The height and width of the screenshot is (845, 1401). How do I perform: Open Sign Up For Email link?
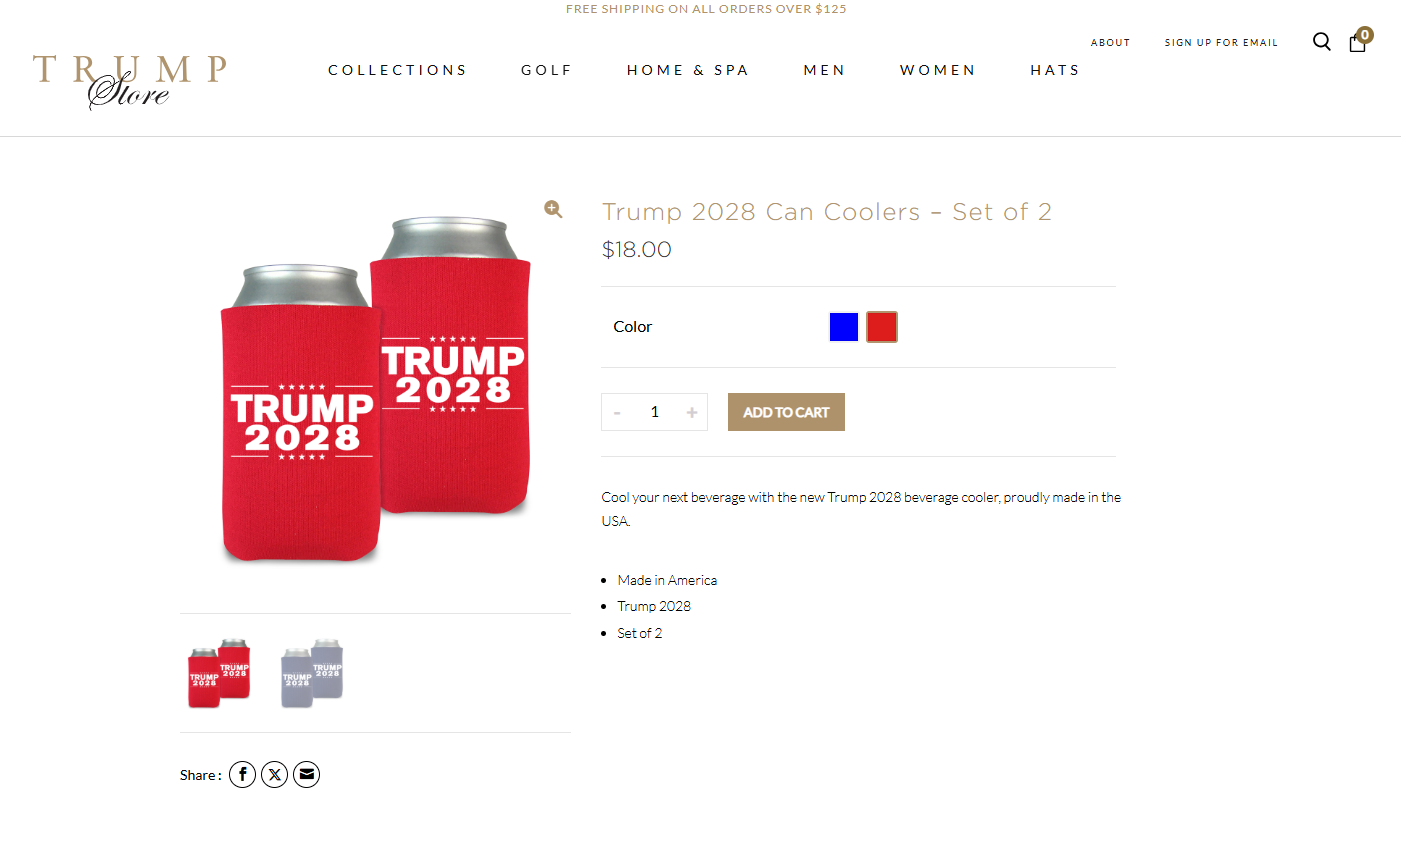(x=1221, y=43)
